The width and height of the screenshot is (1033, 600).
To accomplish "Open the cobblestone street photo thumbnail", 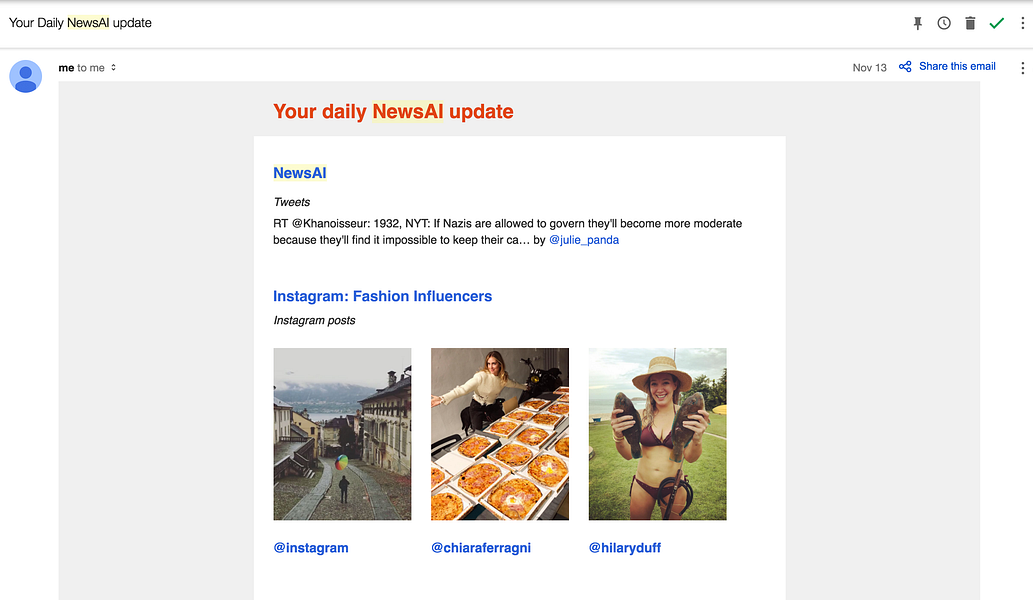I will [x=342, y=434].
